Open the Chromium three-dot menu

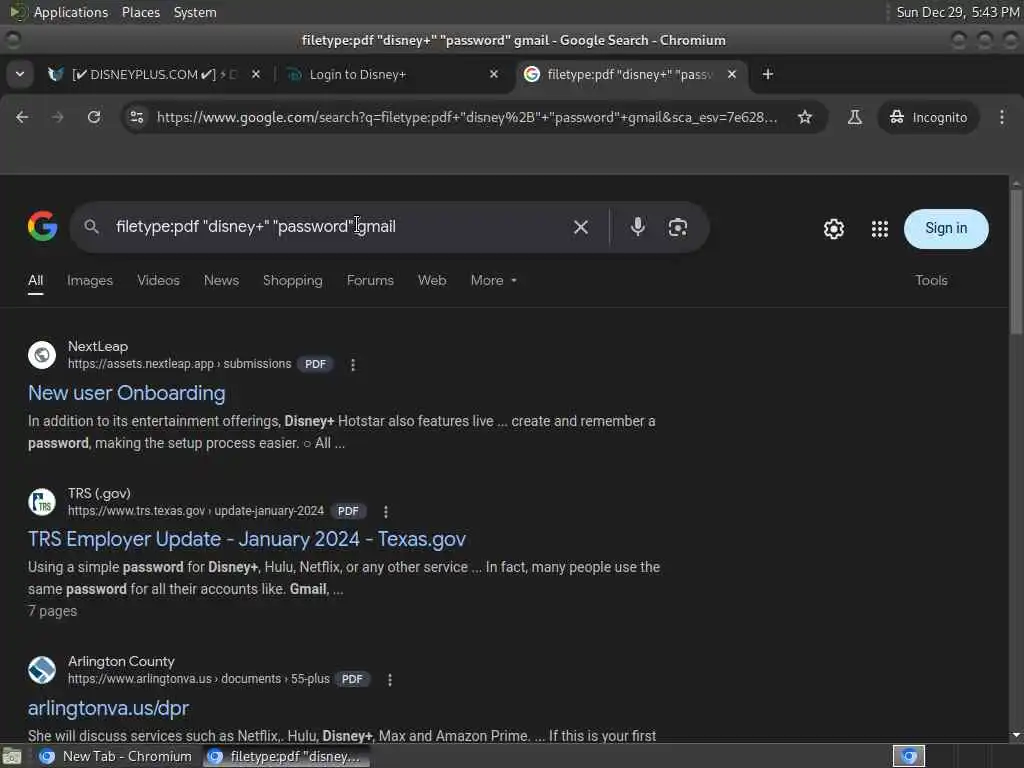1002,118
